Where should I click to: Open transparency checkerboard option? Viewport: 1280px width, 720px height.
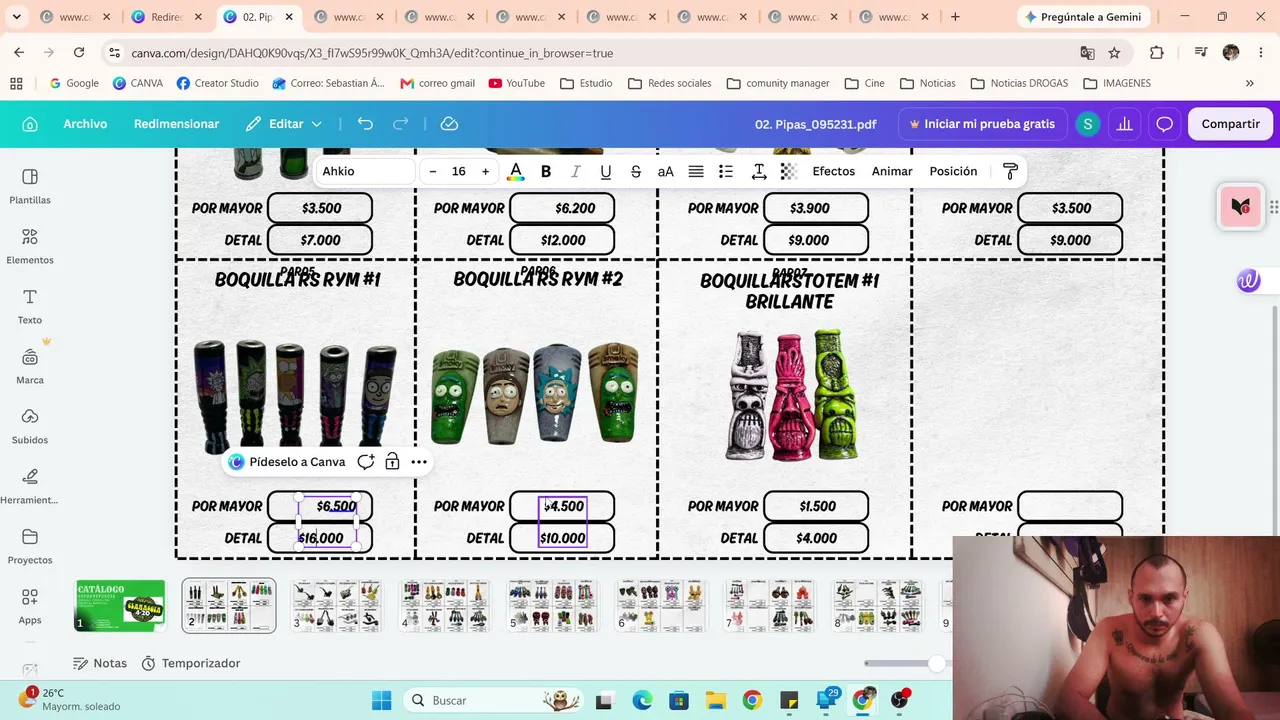click(789, 171)
